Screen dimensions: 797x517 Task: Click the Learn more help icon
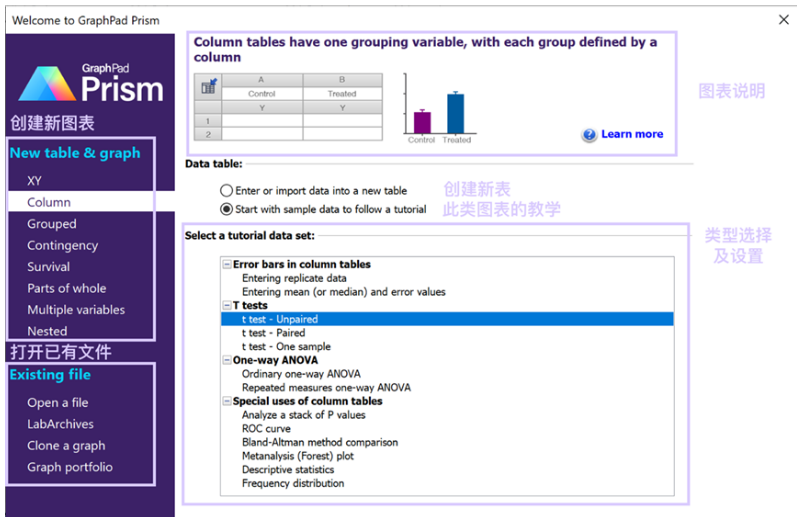click(x=589, y=135)
